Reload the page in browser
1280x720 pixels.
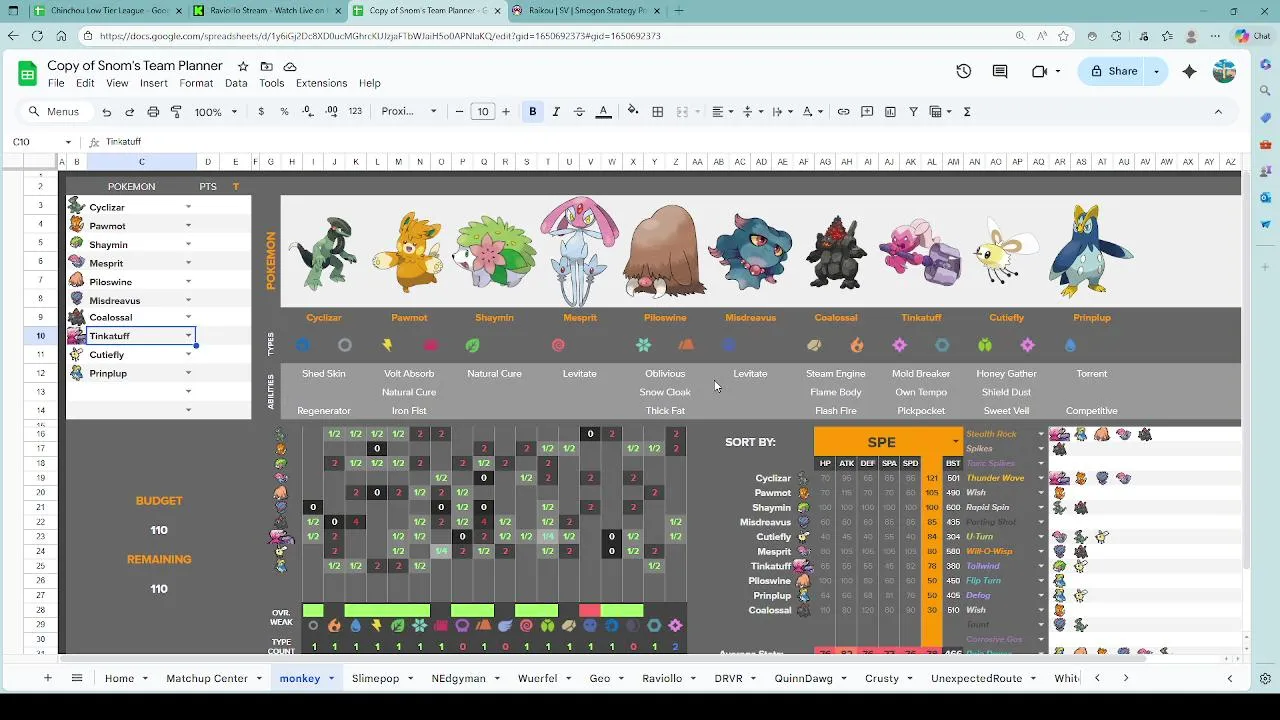(x=36, y=36)
